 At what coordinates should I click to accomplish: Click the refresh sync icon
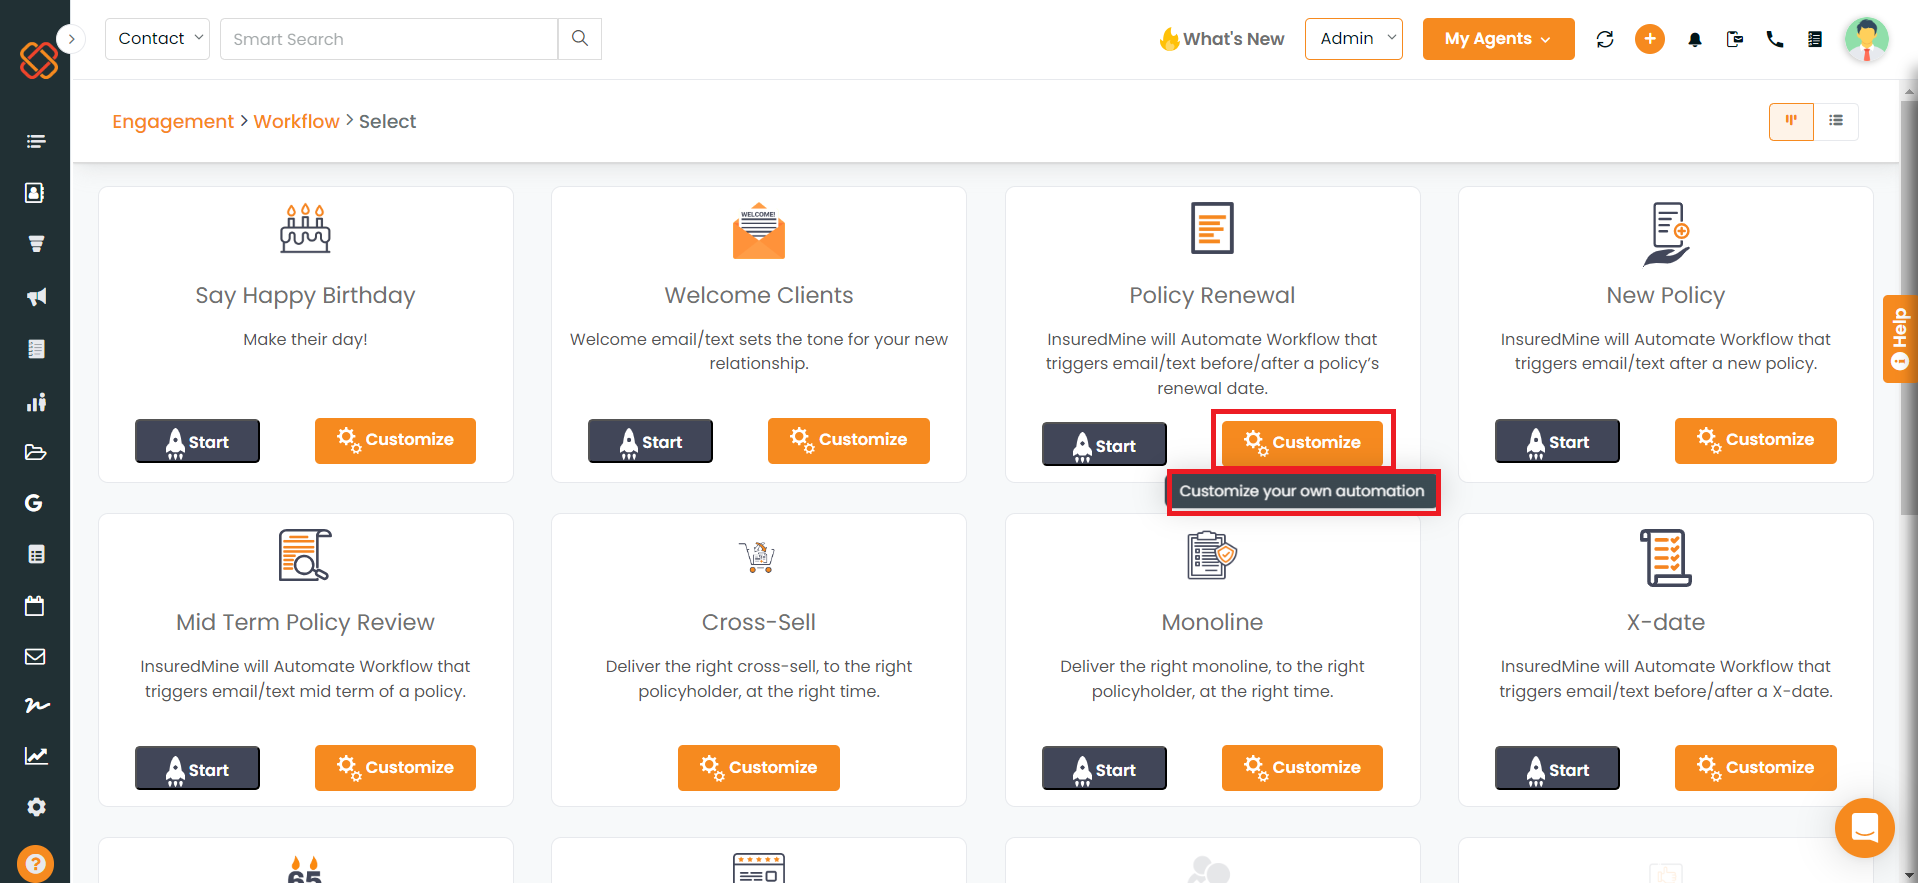click(1605, 39)
